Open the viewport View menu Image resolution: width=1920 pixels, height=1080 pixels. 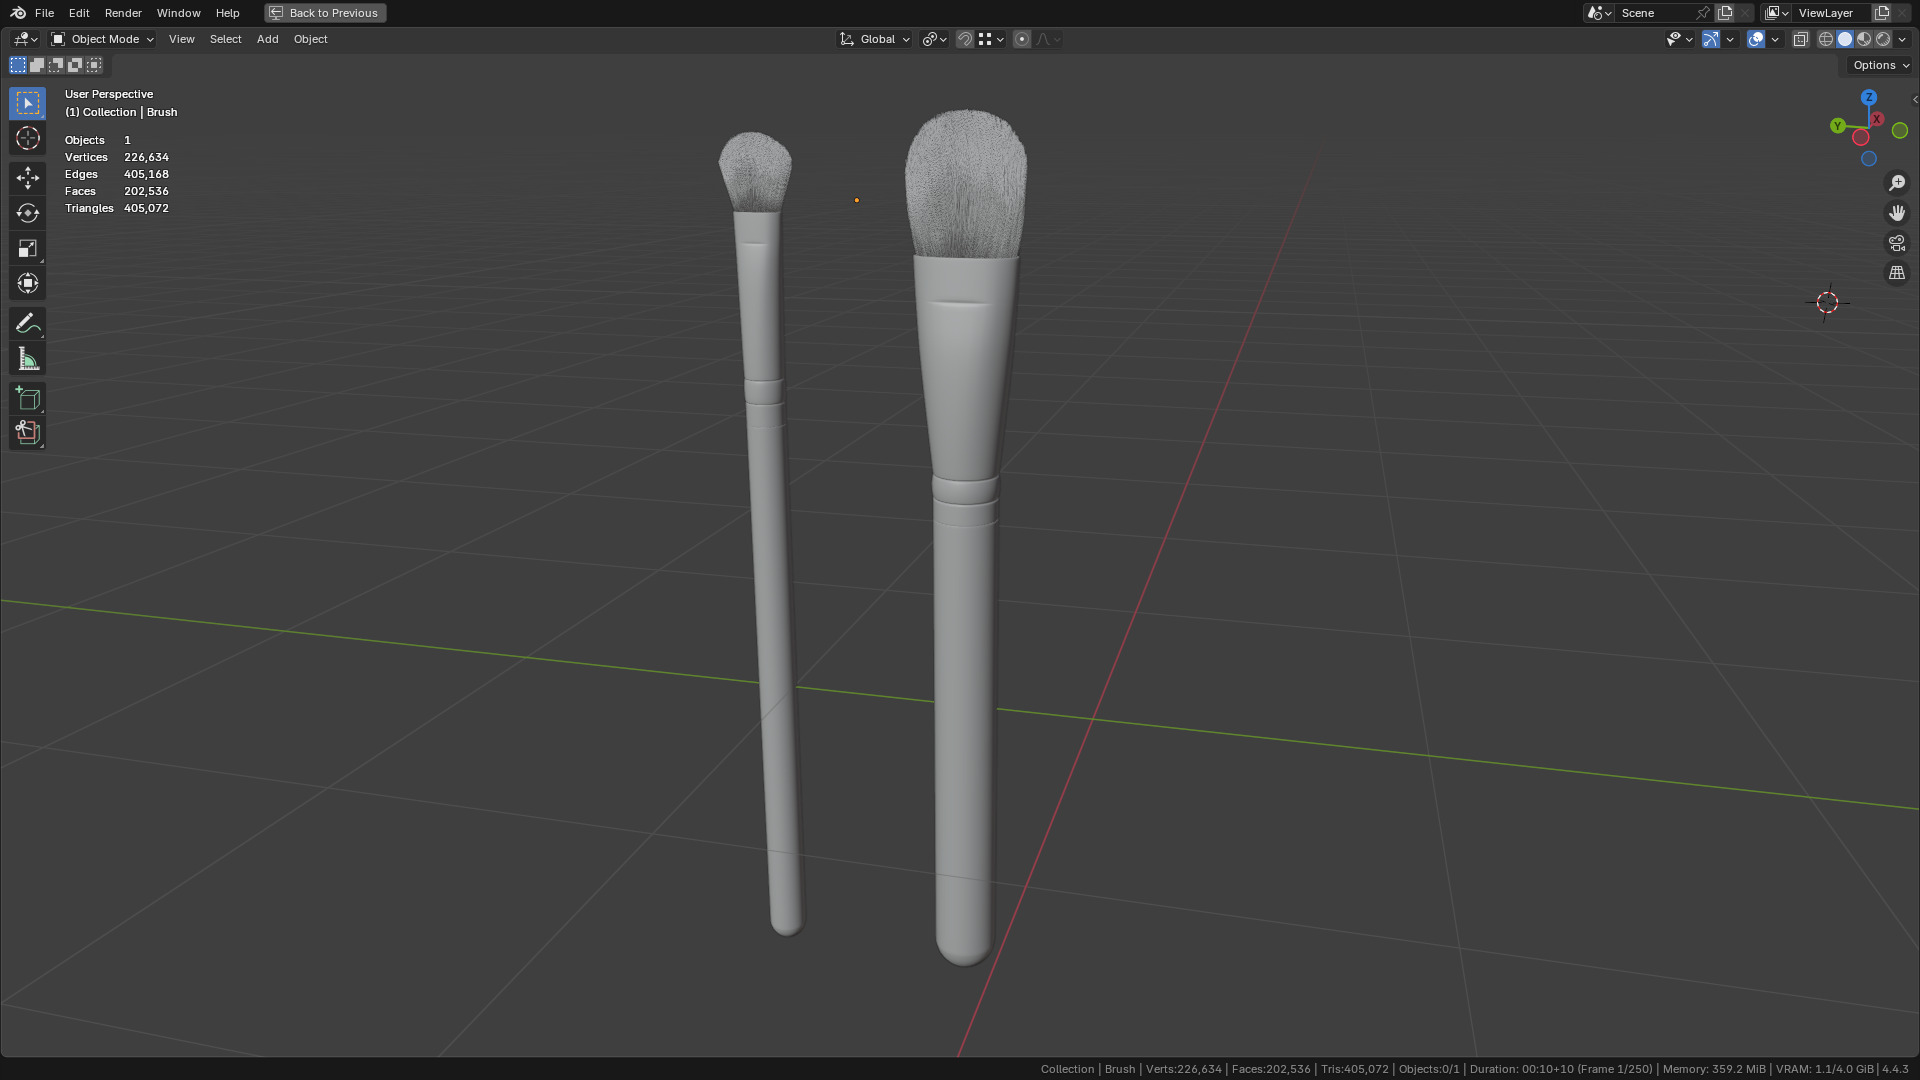(181, 39)
